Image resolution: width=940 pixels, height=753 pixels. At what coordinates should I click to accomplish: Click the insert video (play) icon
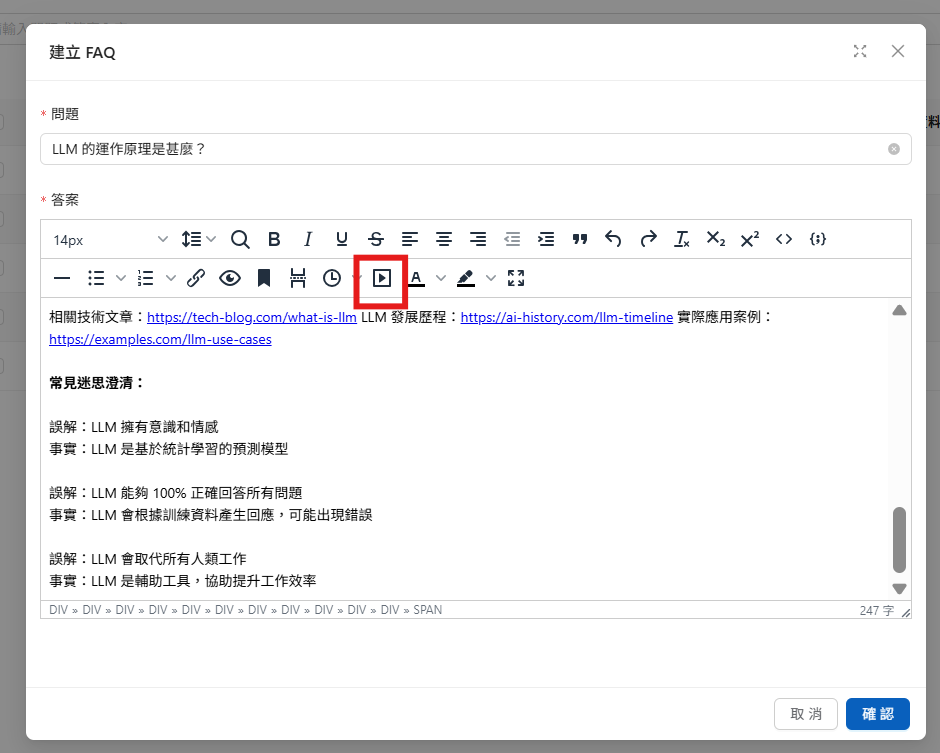381,278
